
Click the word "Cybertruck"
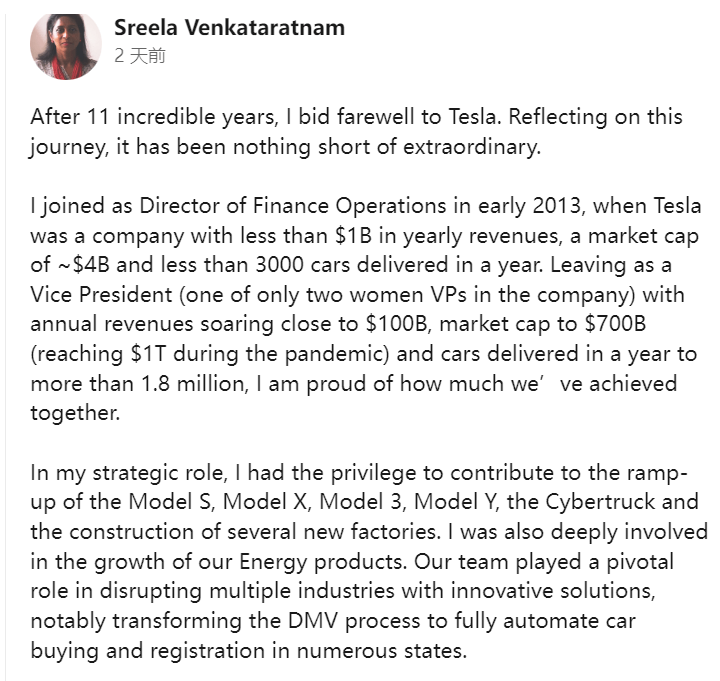[600, 502]
